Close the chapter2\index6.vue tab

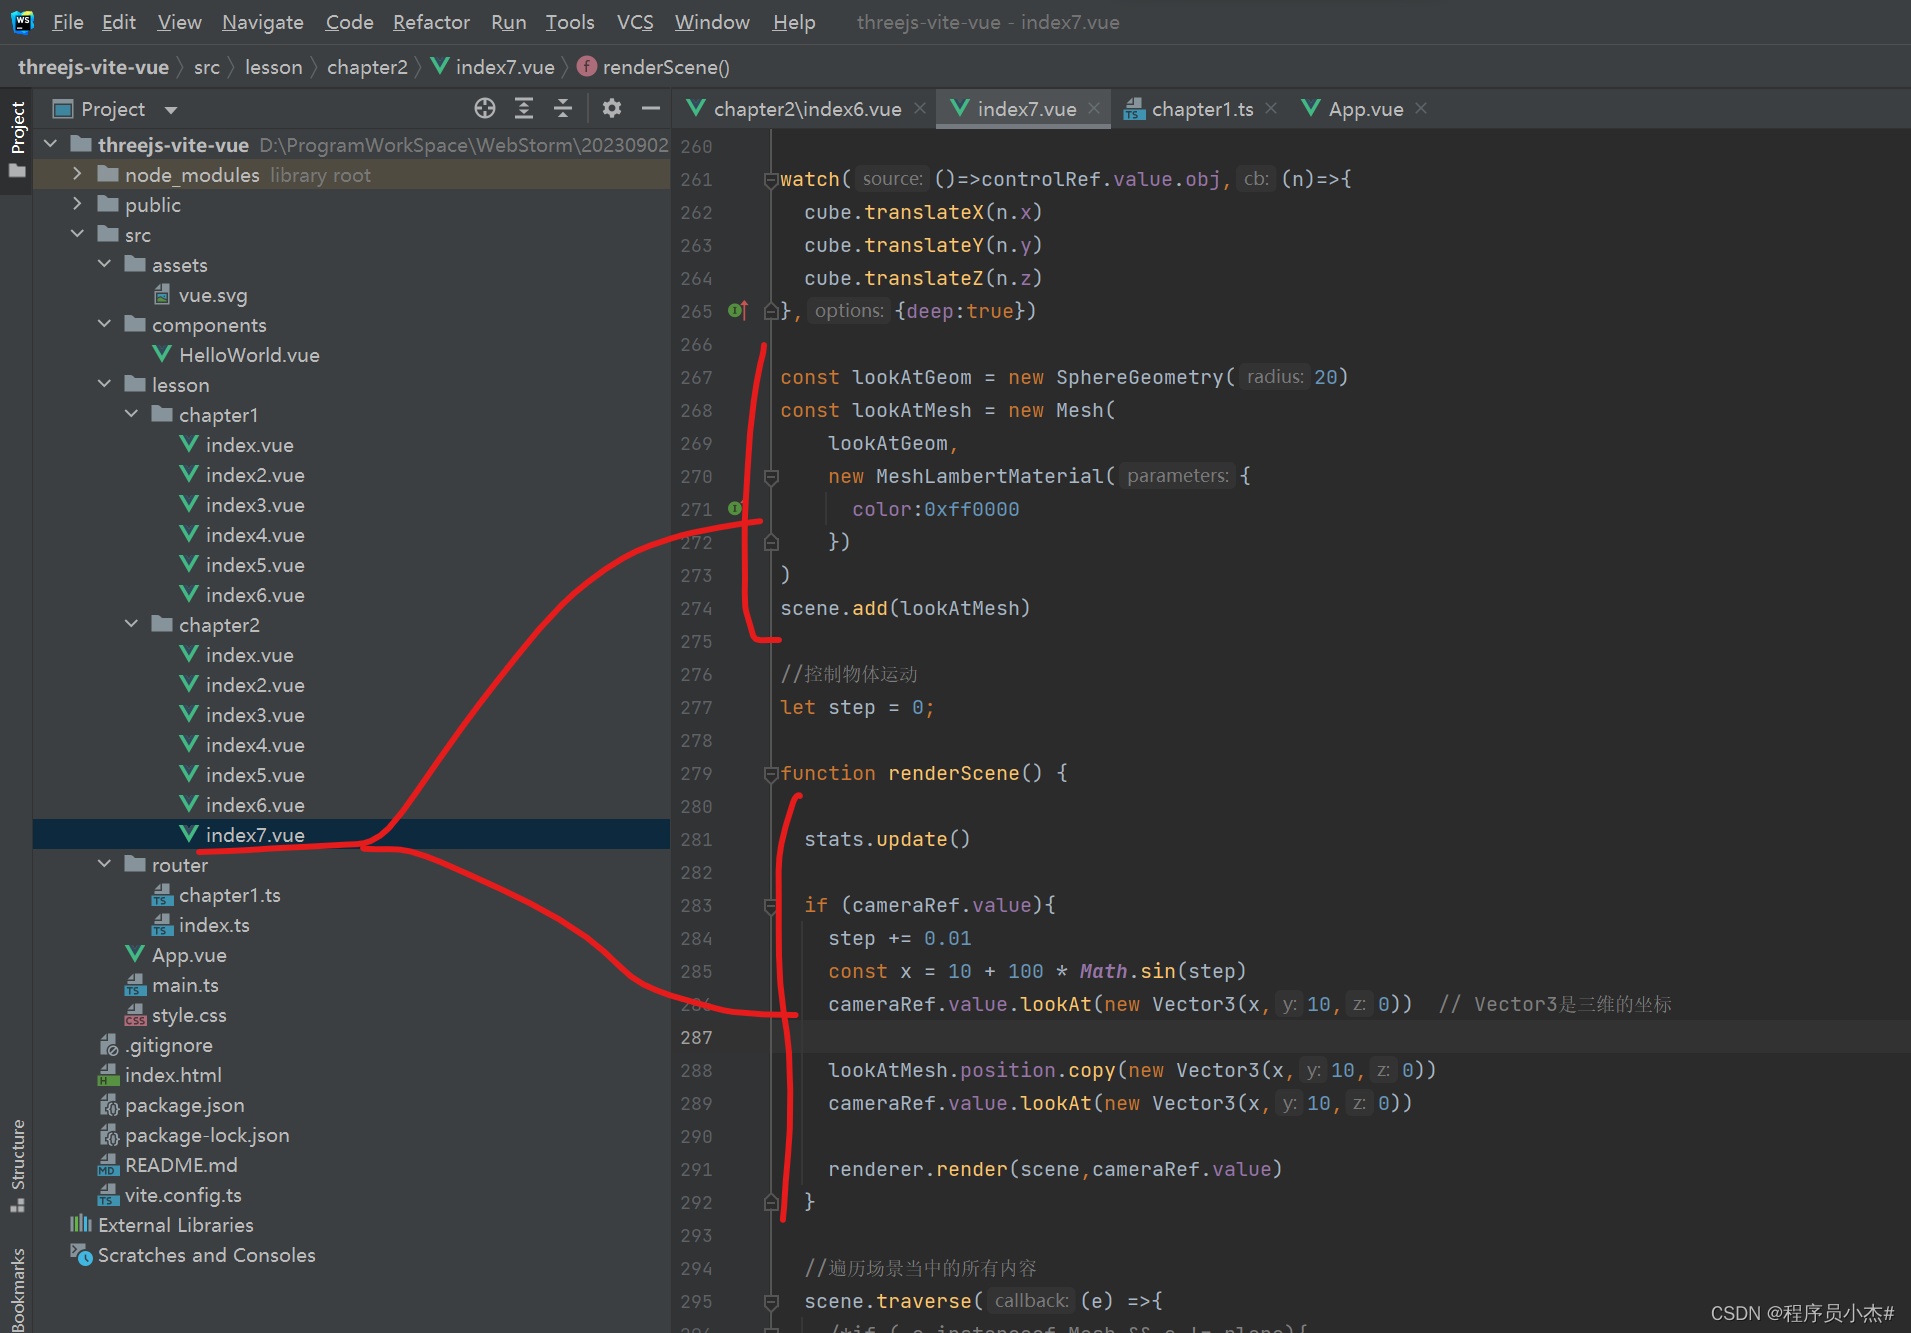pyautogui.click(x=920, y=108)
